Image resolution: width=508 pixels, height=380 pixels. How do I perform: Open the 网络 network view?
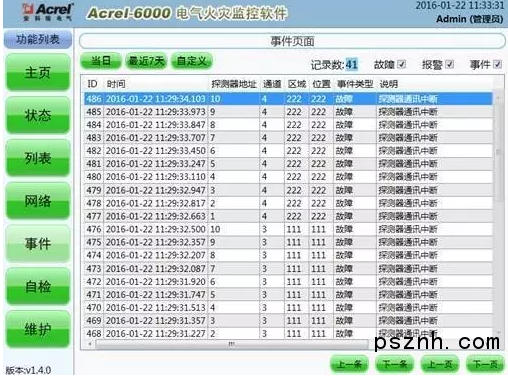pos(38,201)
